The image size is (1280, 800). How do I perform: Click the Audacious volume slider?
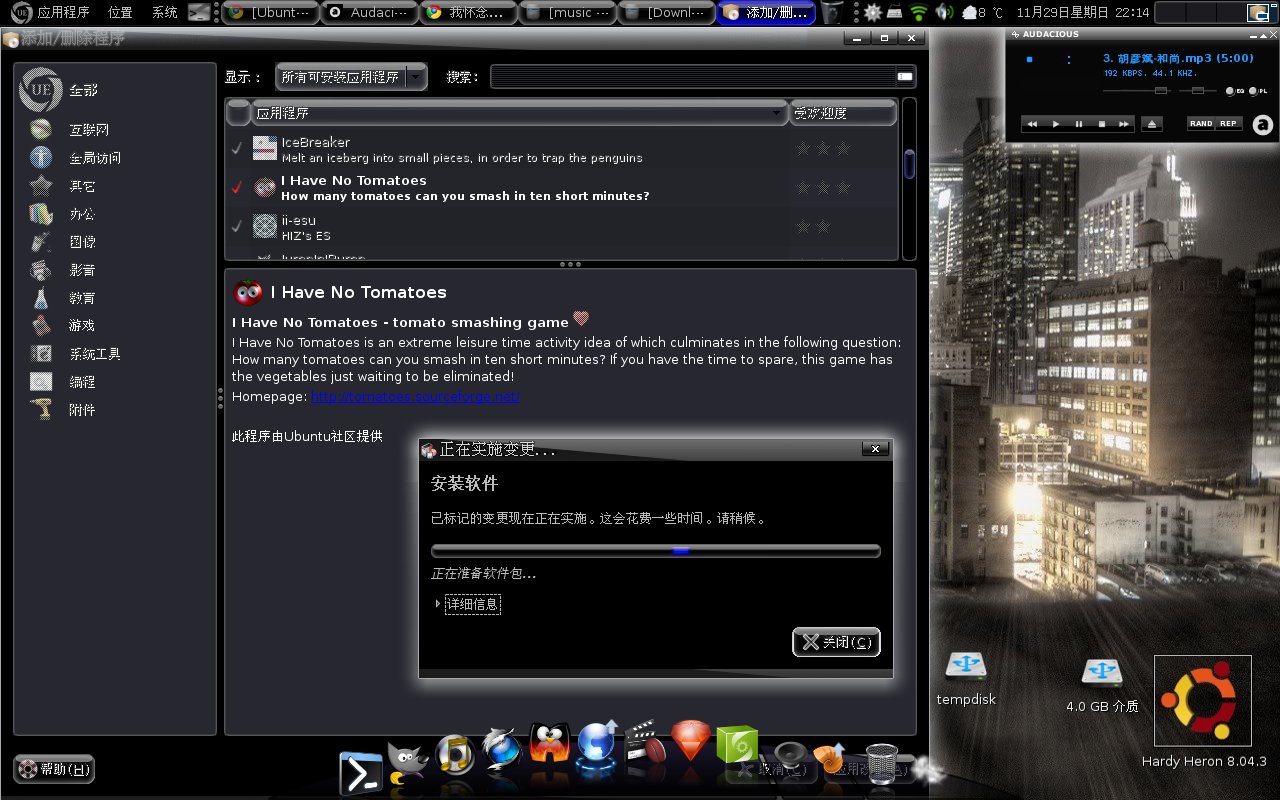point(1137,90)
